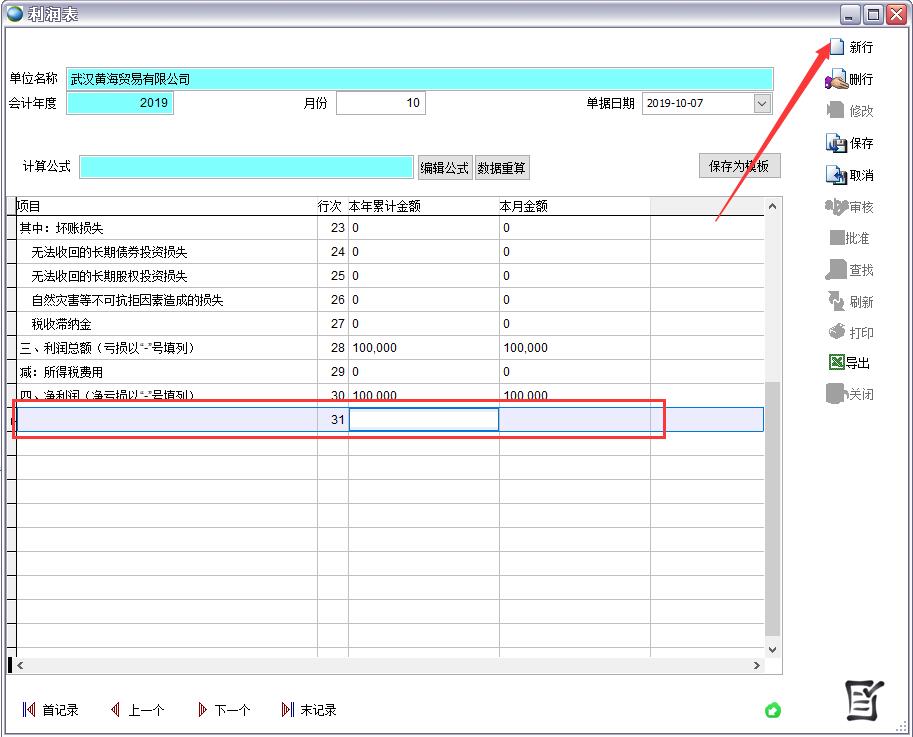Click the 数据重算 (Recalculate Data) button
Viewport: 913px width, 737px height.
point(503,167)
